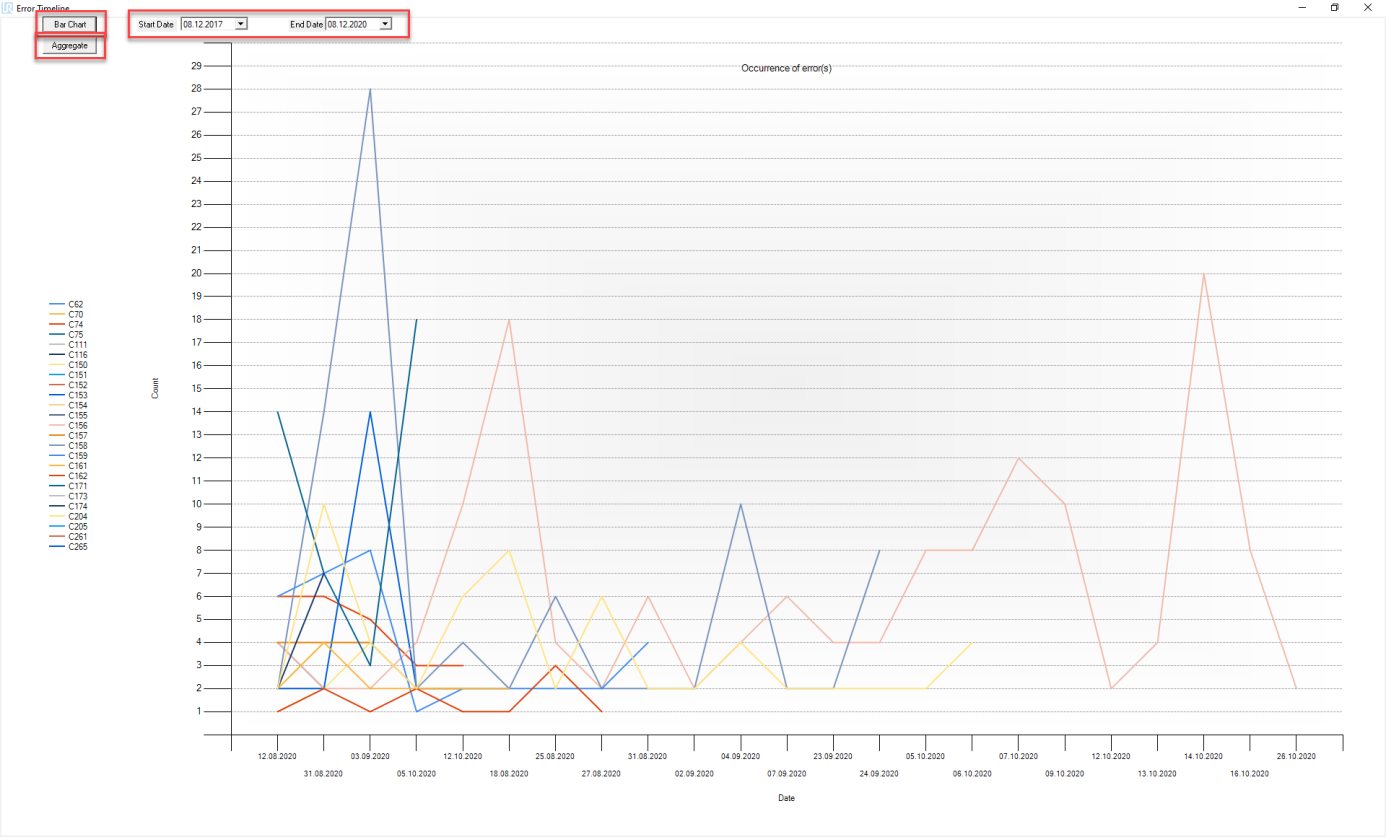
Task: Select the C62 legend entry
Action: (75, 304)
